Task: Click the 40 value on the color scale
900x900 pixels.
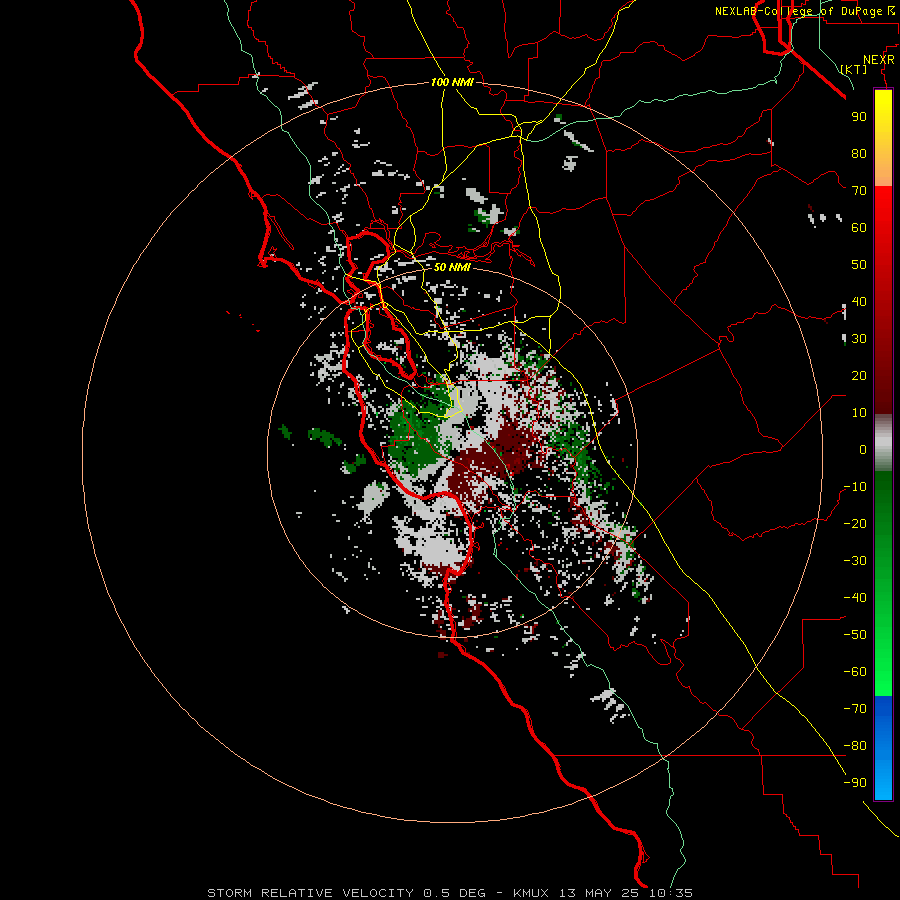Action: click(x=859, y=301)
